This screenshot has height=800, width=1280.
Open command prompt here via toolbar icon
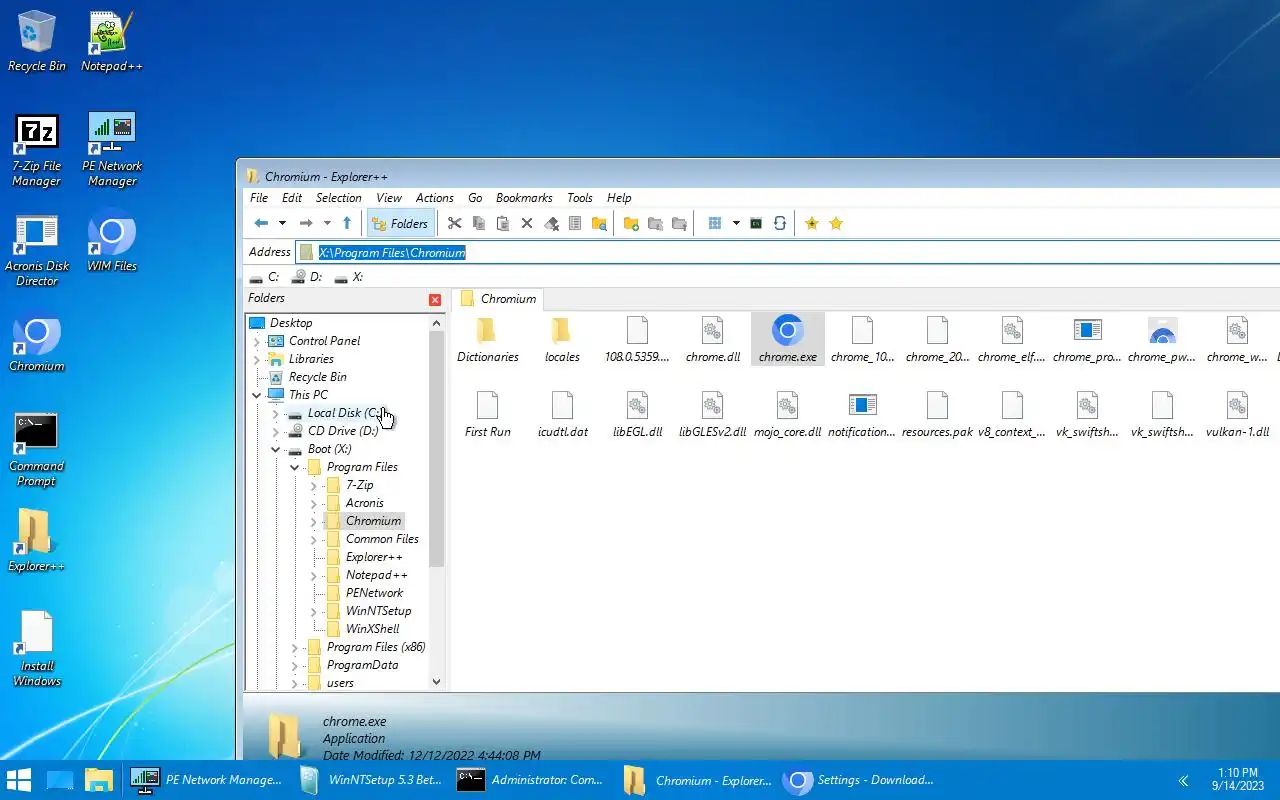pos(756,223)
